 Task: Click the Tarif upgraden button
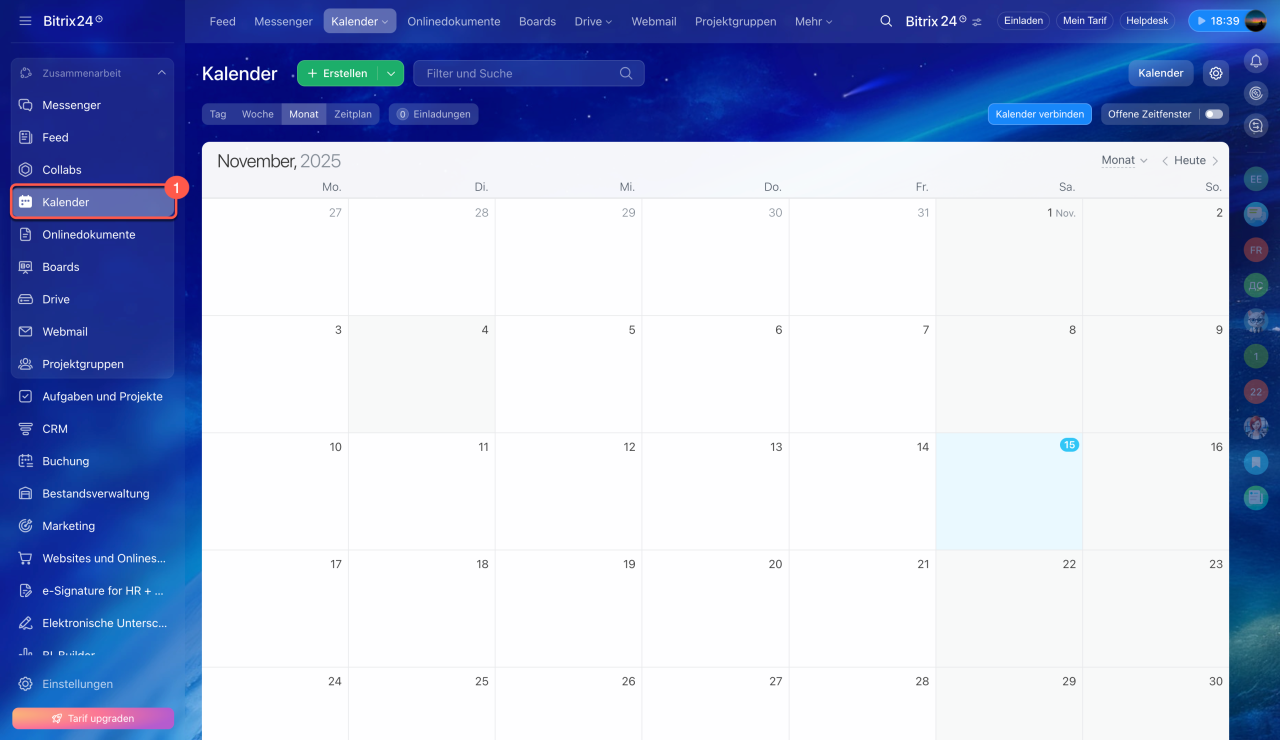tap(93, 718)
